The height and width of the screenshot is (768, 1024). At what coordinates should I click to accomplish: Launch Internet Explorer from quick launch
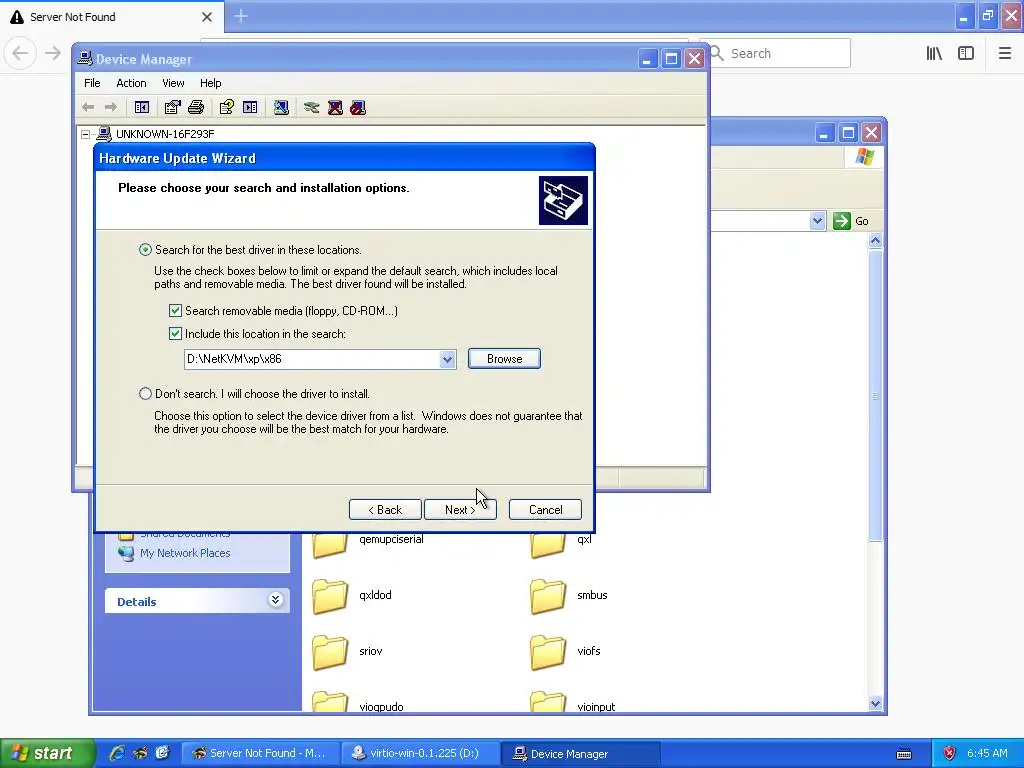click(117, 753)
